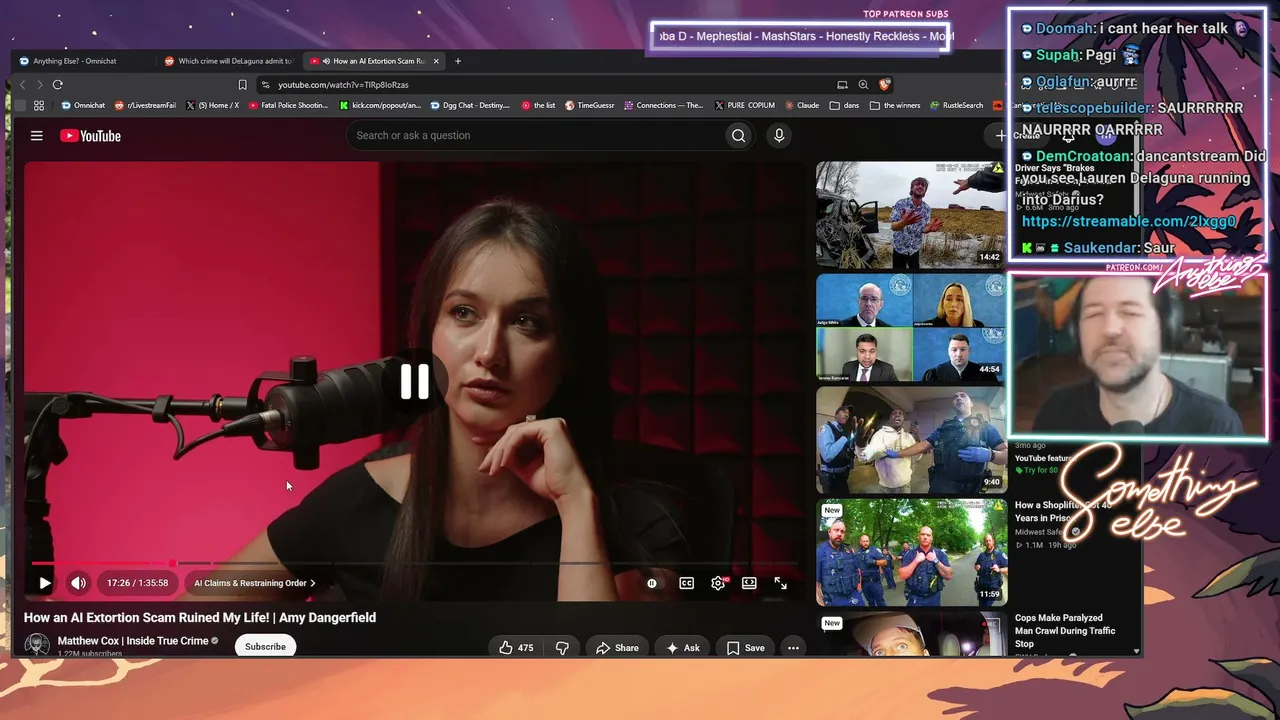1280x720 pixels.
Task: Open the 14:42 recommended video thumbnail
Action: tap(911, 215)
